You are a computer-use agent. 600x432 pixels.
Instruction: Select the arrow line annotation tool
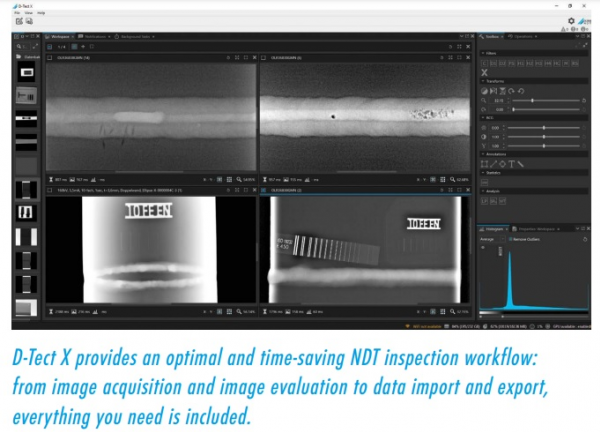[494, 164]
